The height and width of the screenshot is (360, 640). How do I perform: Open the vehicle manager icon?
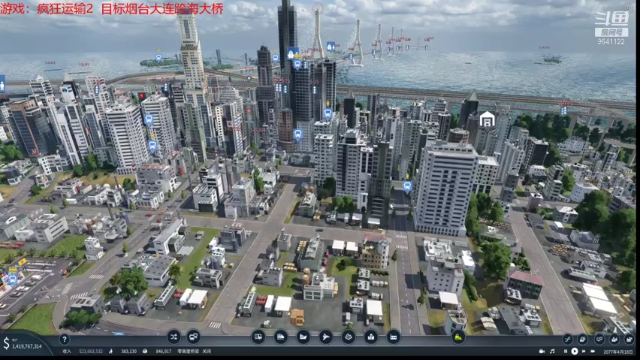point(583,339)
